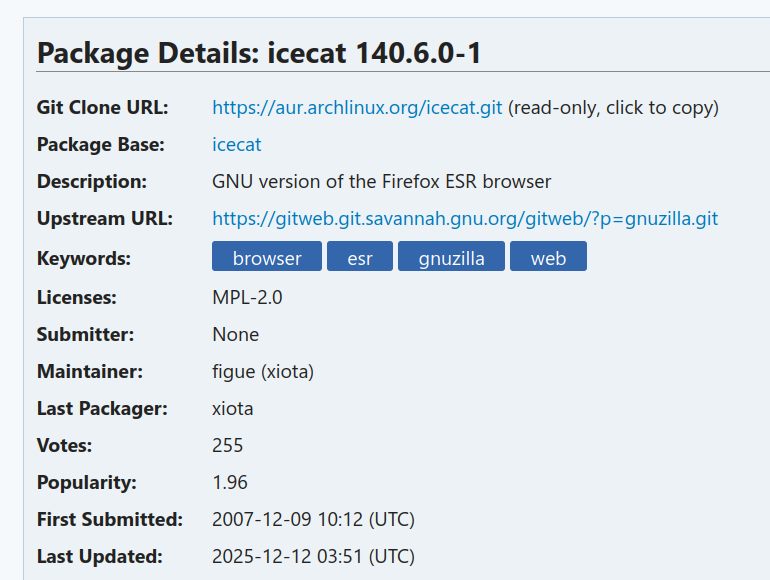This screenshot has width=770, height=580.
Task: Click the '(read-only, click to copy)' note
Action: [613, 108]
